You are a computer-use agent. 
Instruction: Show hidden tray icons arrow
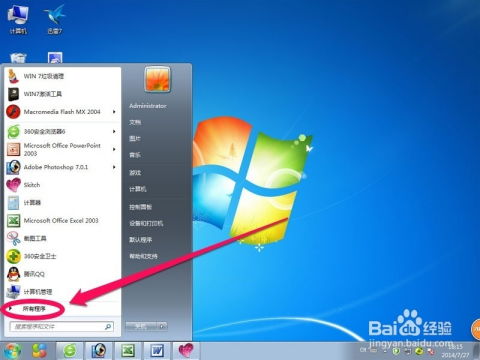385,351
